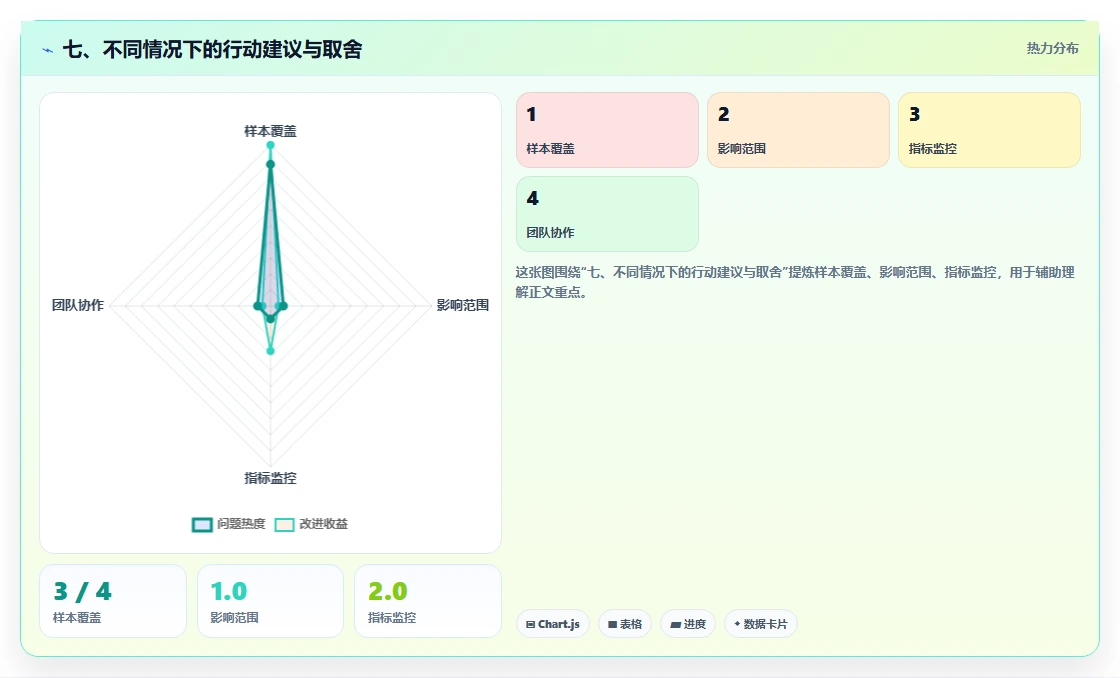
Task: Click the lightning icon beside the section title
Action: (48, 50)
